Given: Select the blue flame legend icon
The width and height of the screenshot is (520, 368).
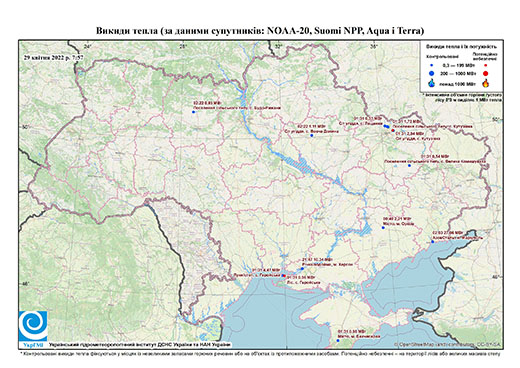Looking at the screenshot, I should tap(431, 83).
